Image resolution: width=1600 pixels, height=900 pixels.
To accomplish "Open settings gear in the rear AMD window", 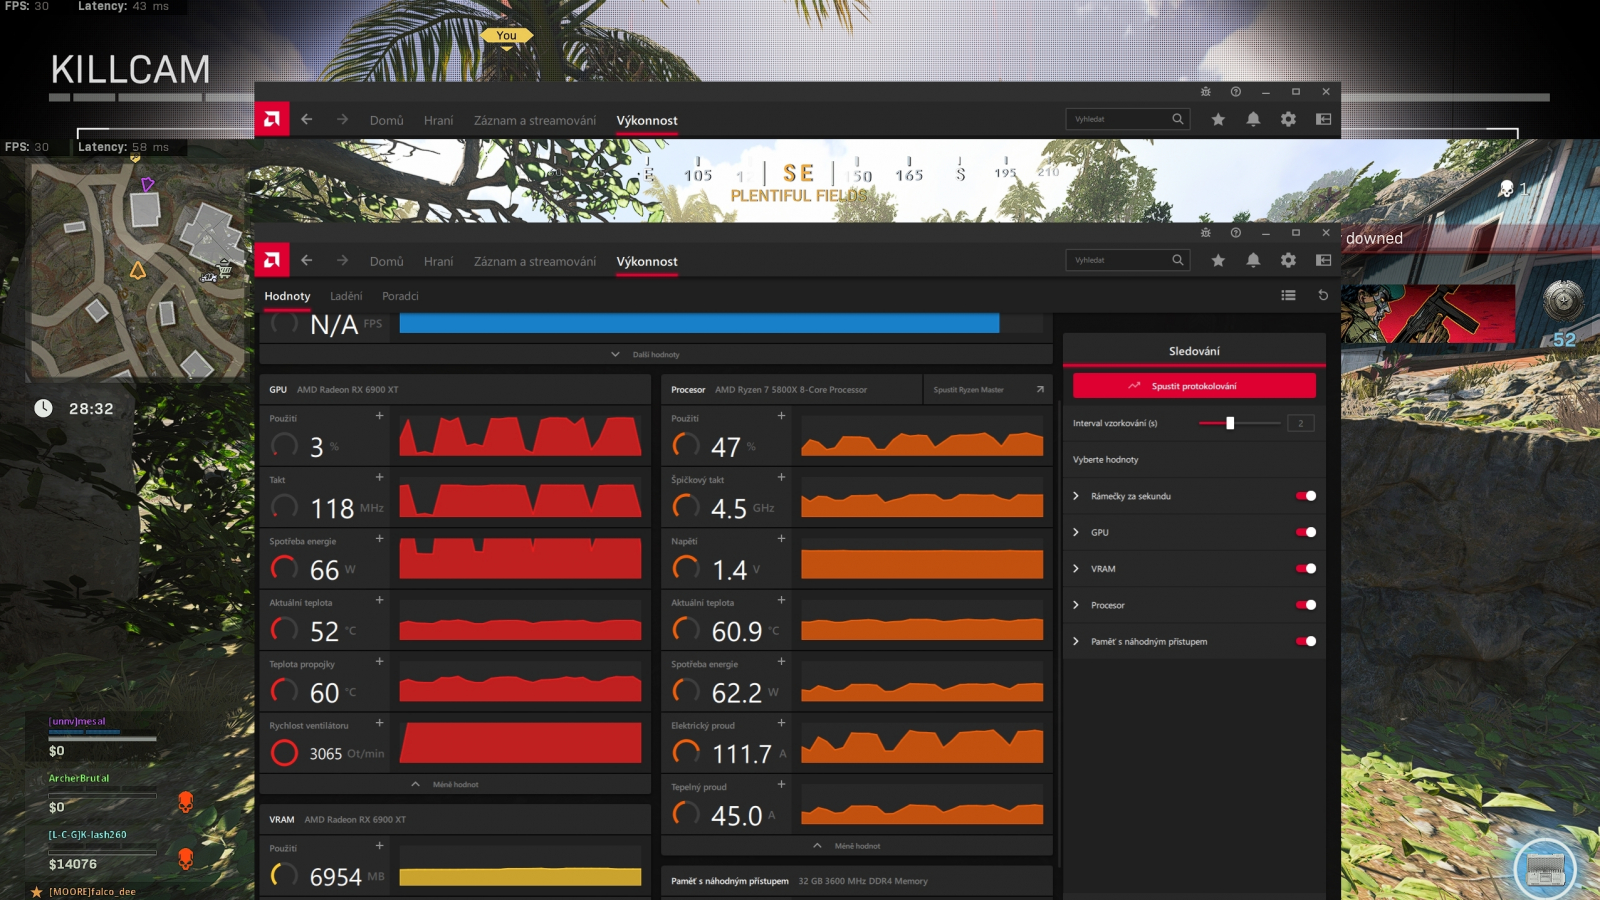I will 1288,119.
